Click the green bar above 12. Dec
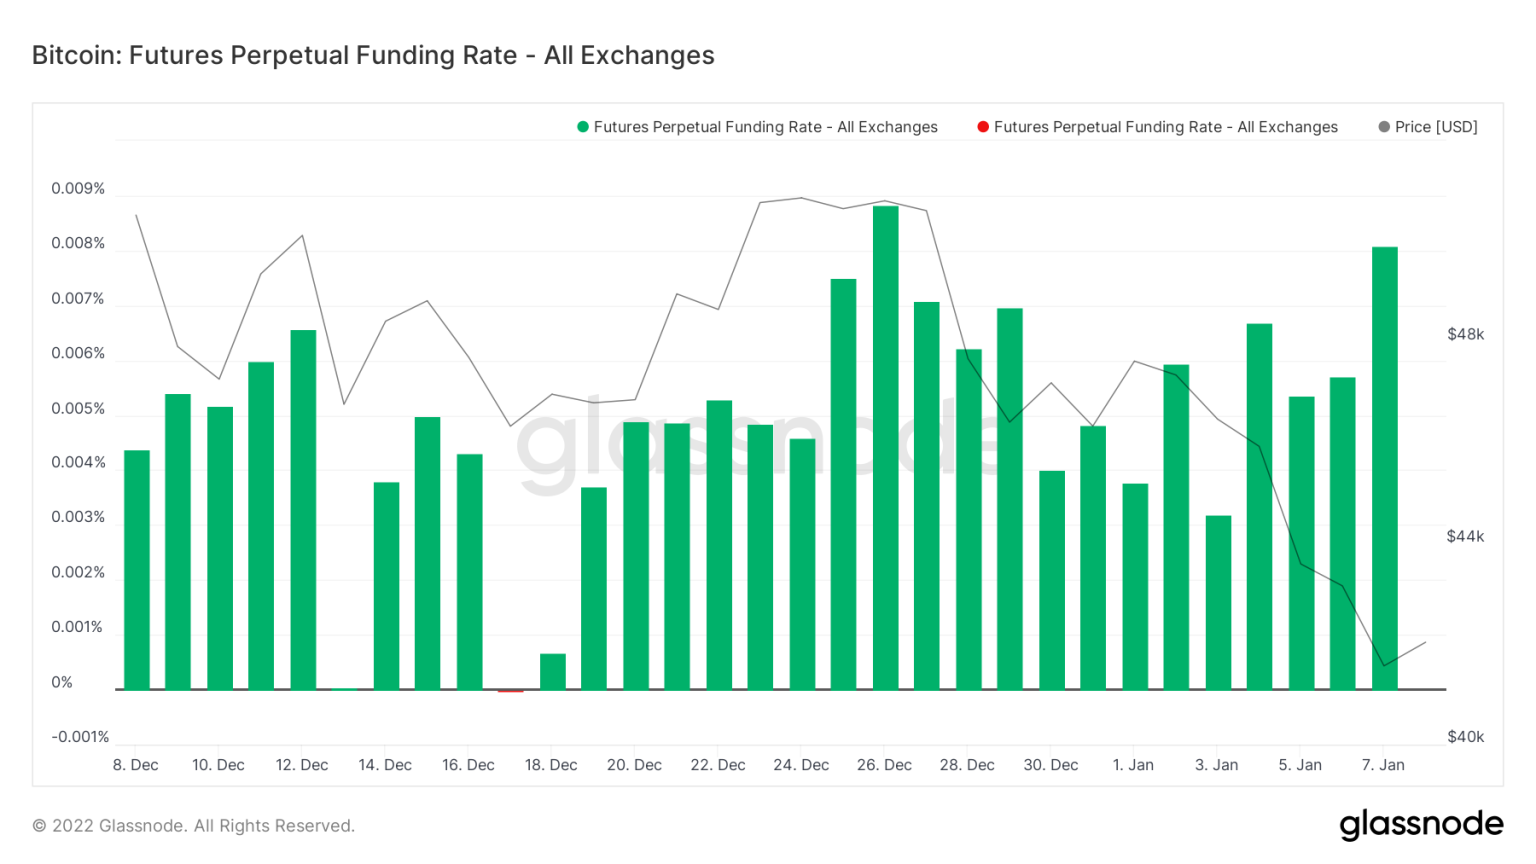 303,509
